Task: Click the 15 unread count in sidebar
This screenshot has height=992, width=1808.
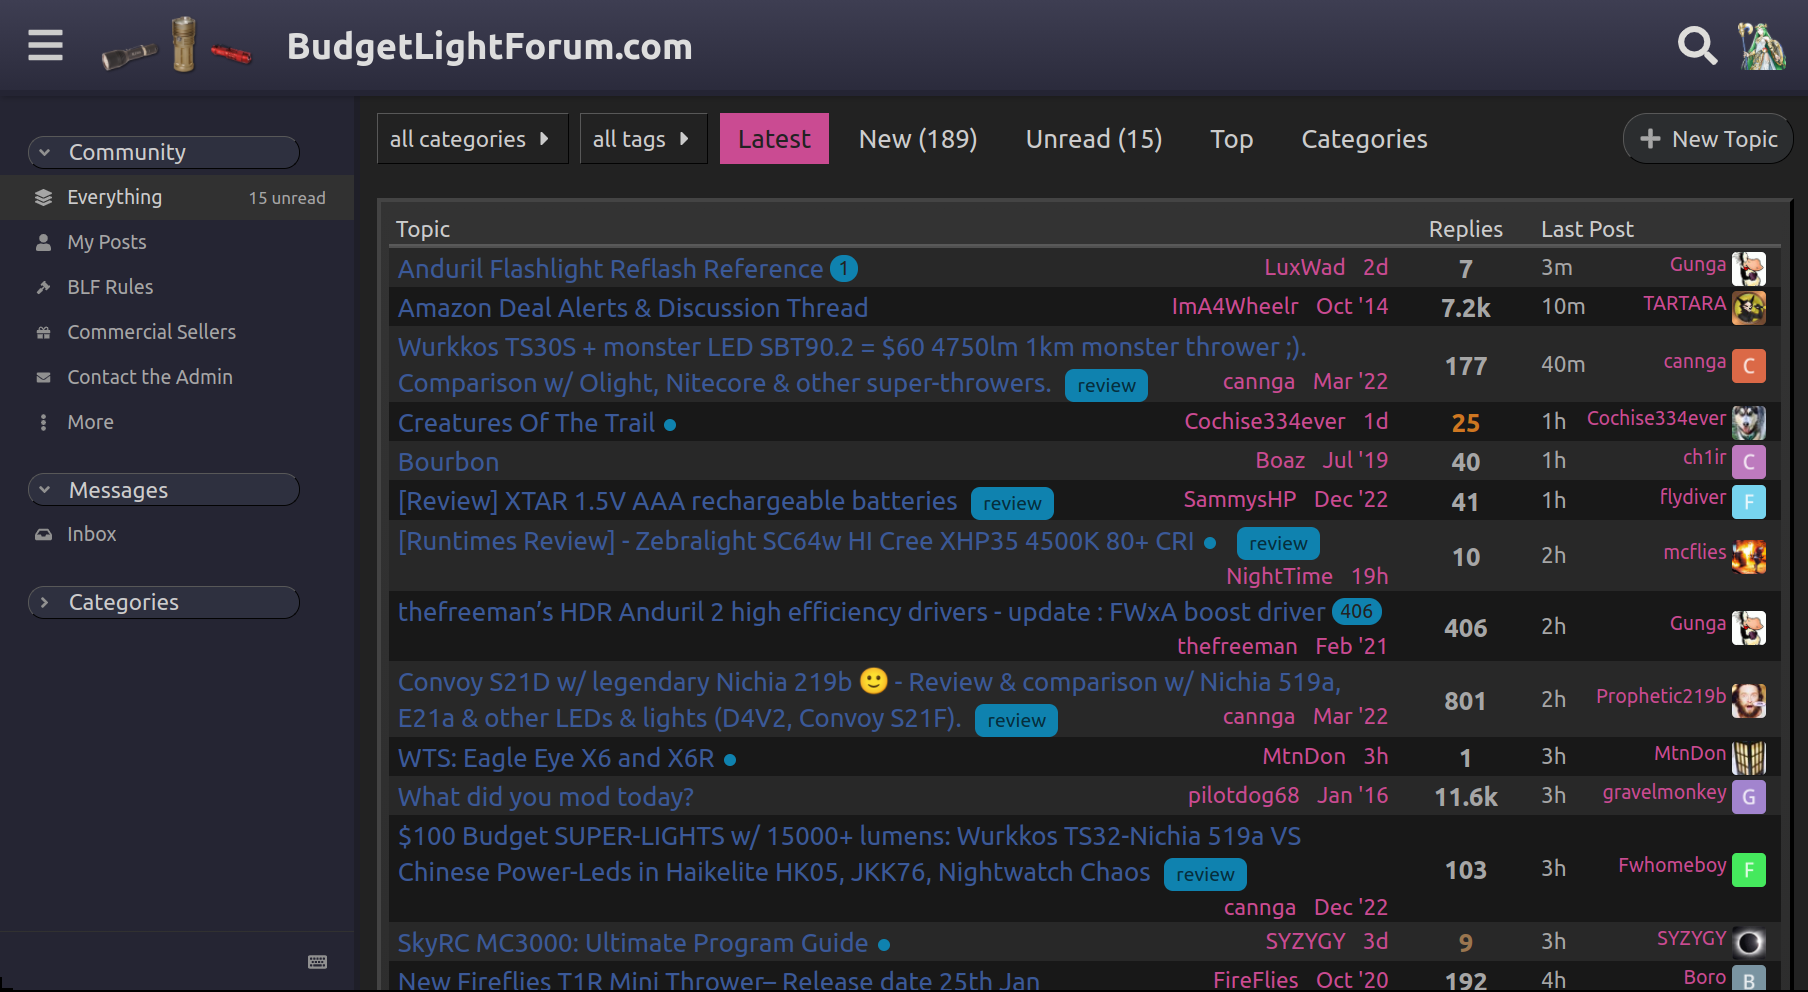Action: 287,198
